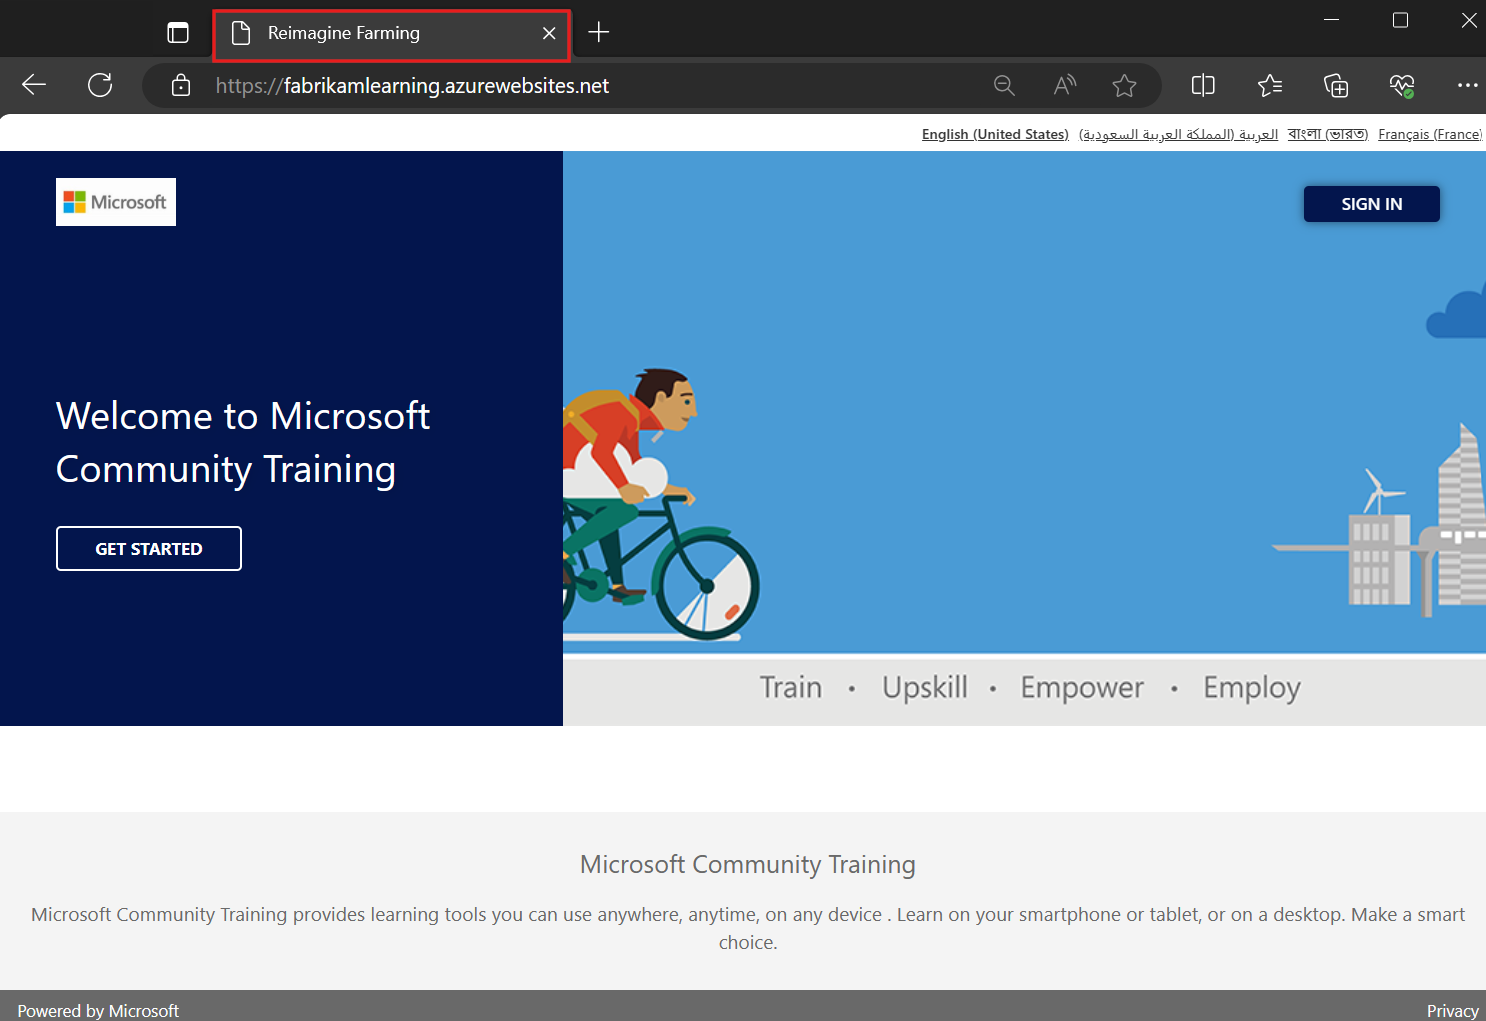Open split screen icon
1486x1021 pixels.
(1203, 86)
